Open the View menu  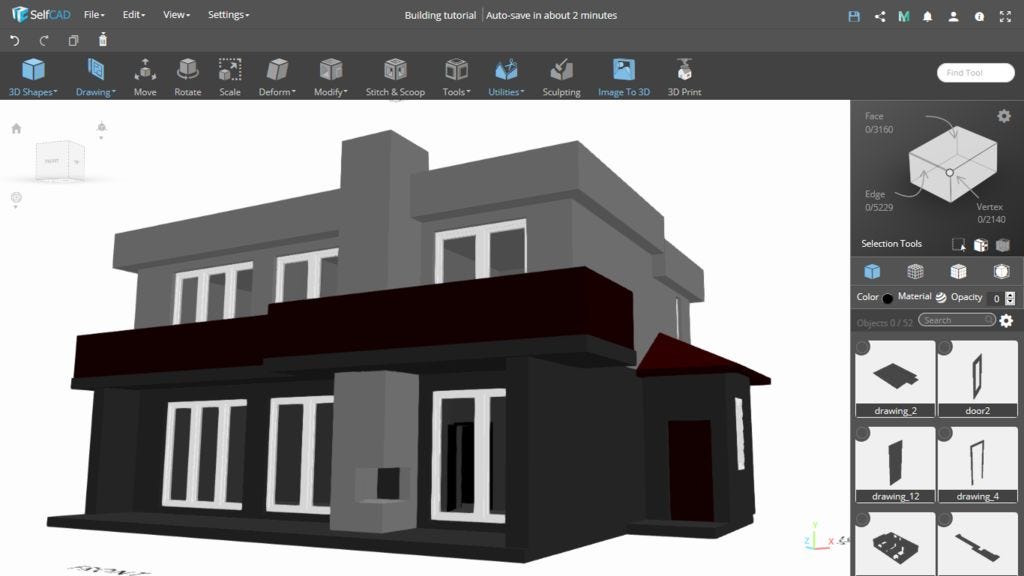point(174,14)
